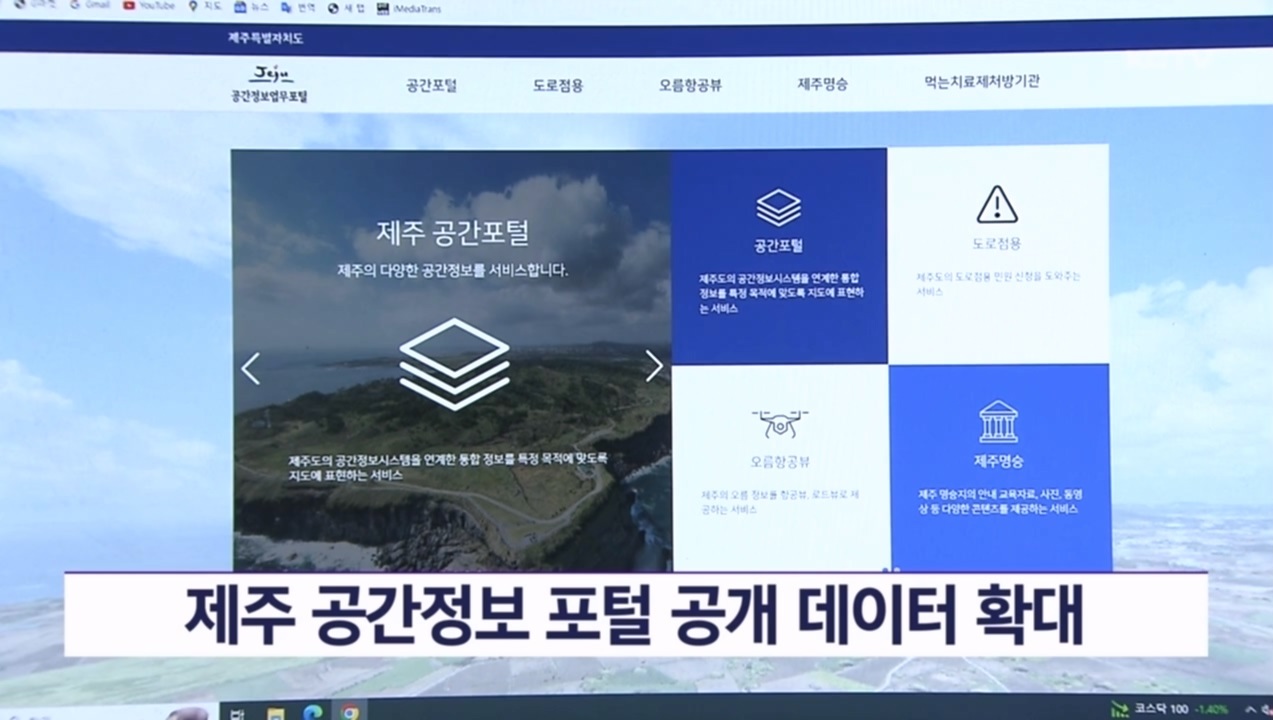Open the YouTube bookmark

pyautogui.click(x=148, y=6)
